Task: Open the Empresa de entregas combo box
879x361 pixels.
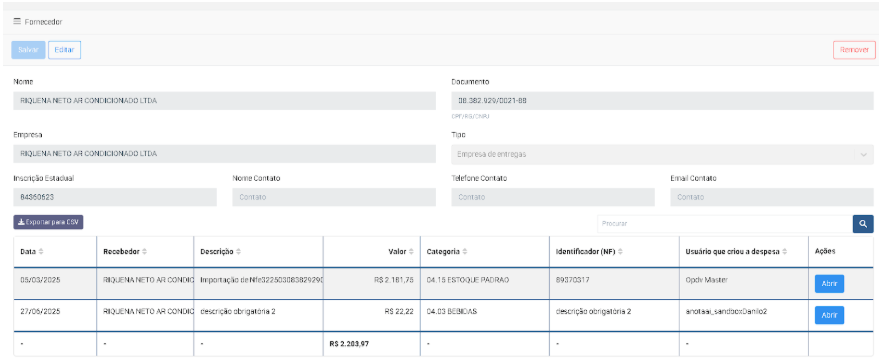Action: point(662,154)
